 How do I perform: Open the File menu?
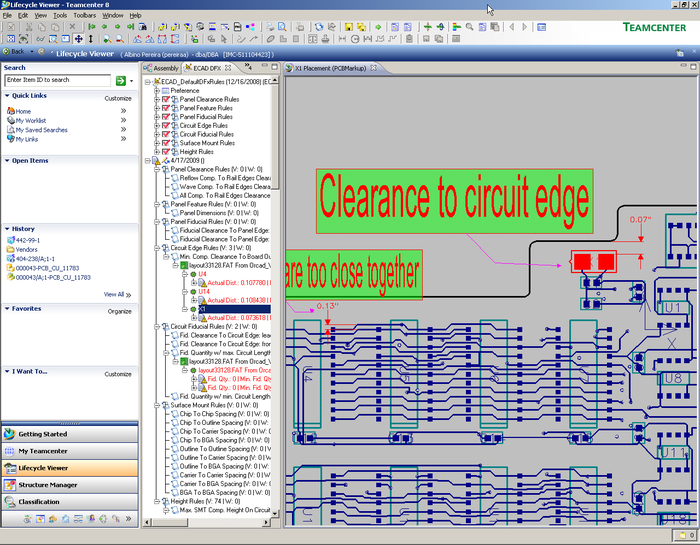7,15
